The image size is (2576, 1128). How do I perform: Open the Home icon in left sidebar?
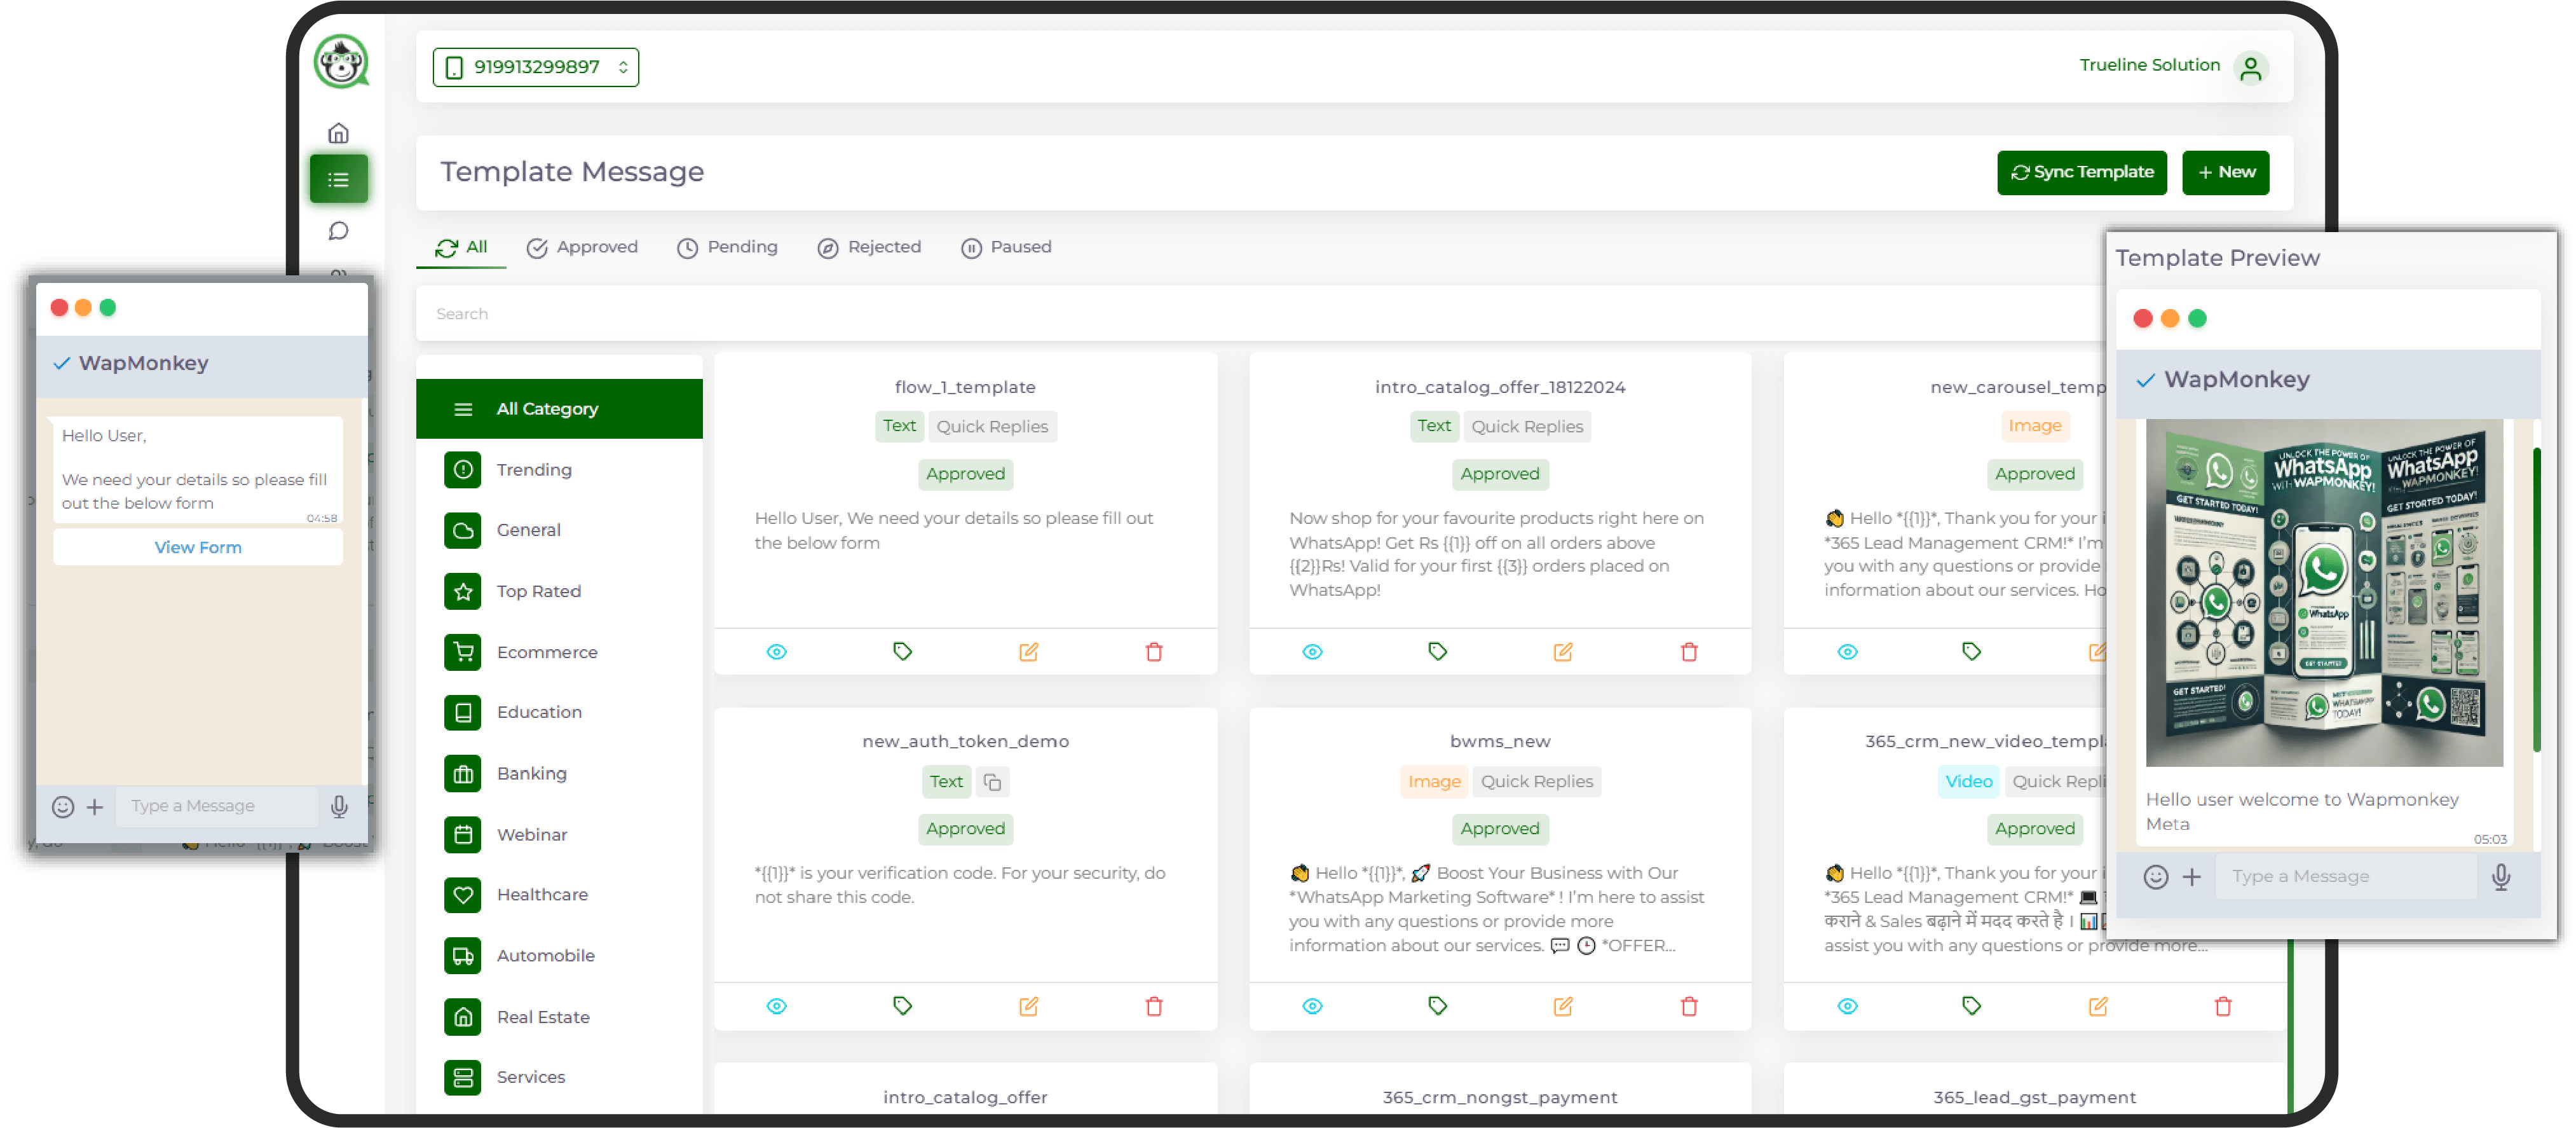(339, 133)
